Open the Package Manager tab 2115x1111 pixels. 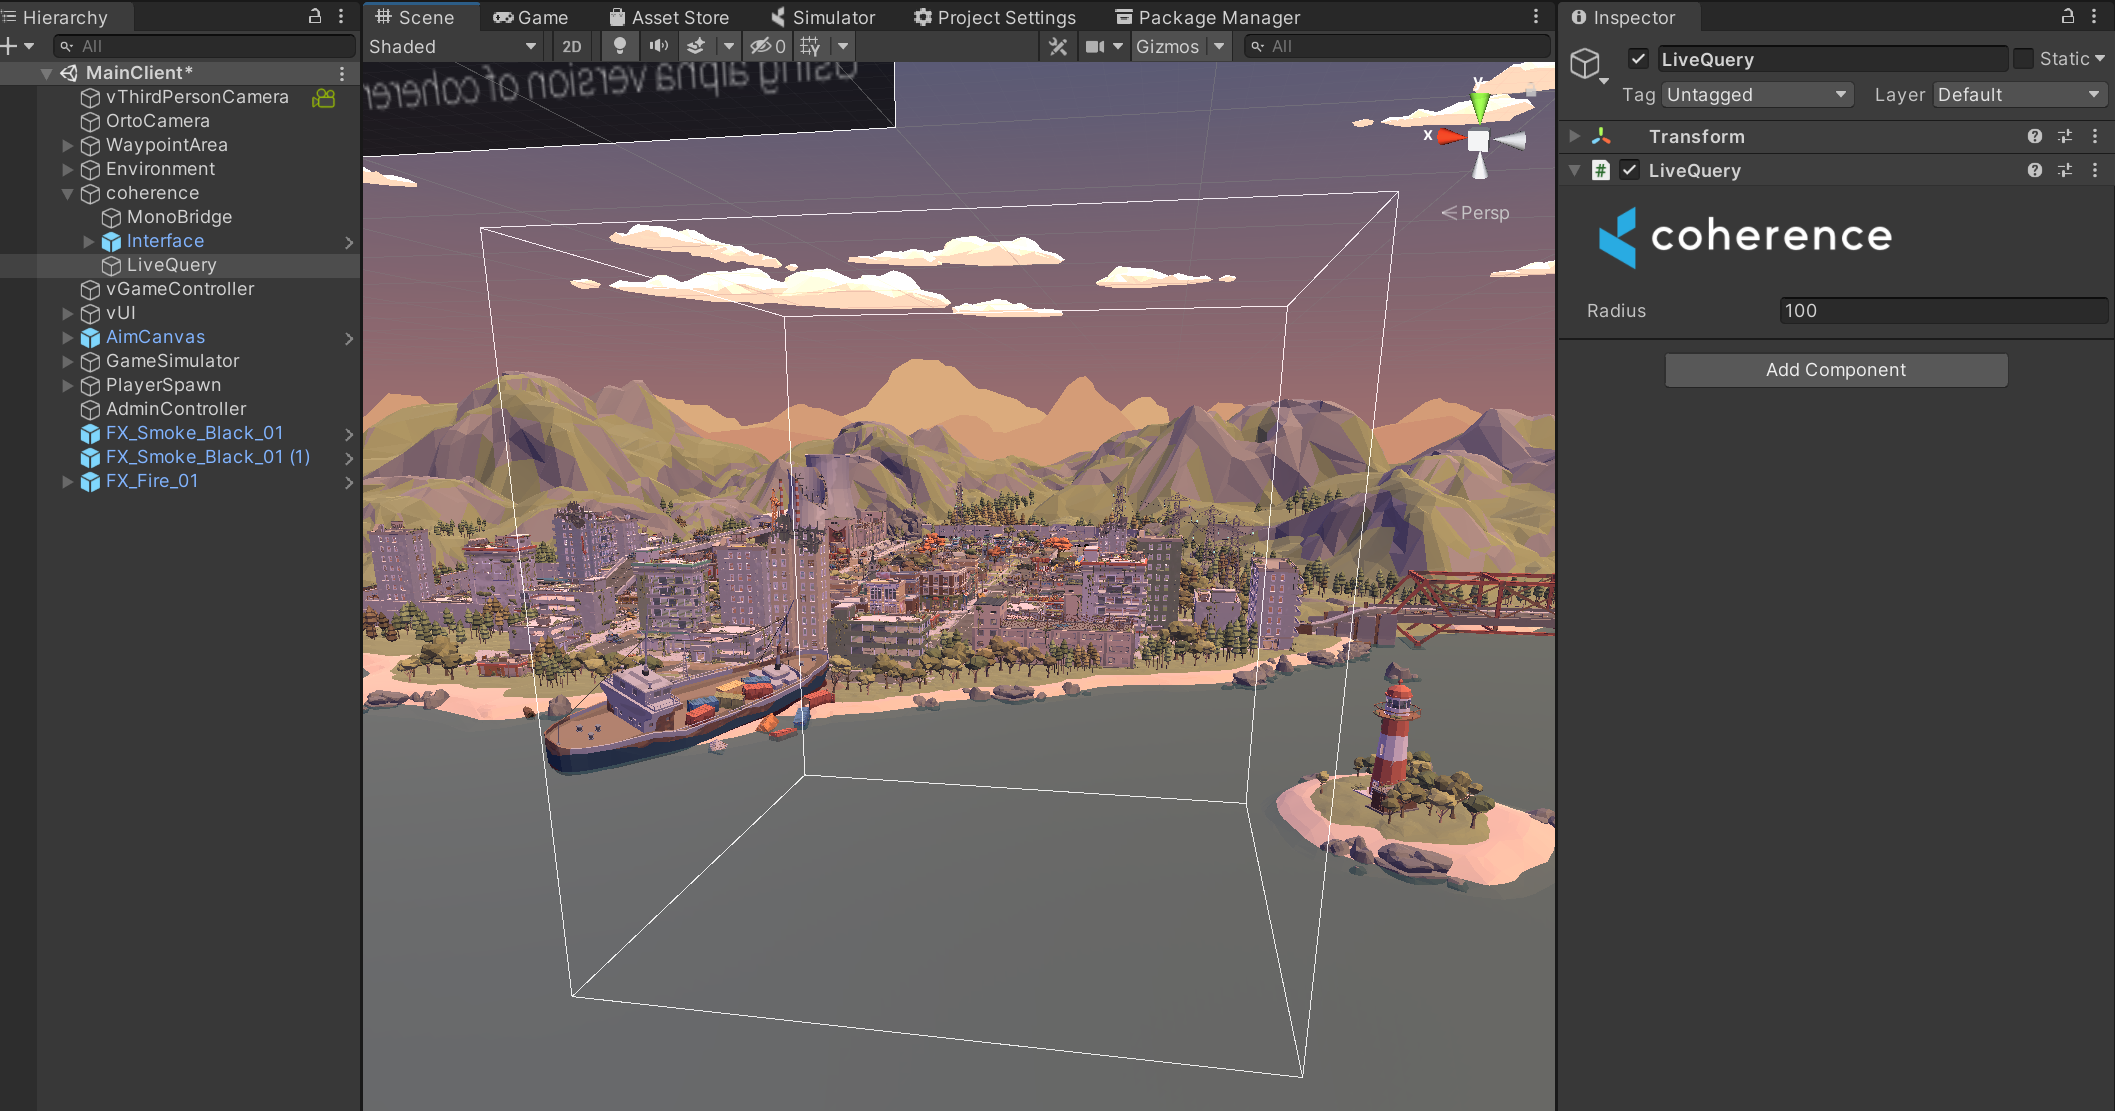[x=1208, y=17]
